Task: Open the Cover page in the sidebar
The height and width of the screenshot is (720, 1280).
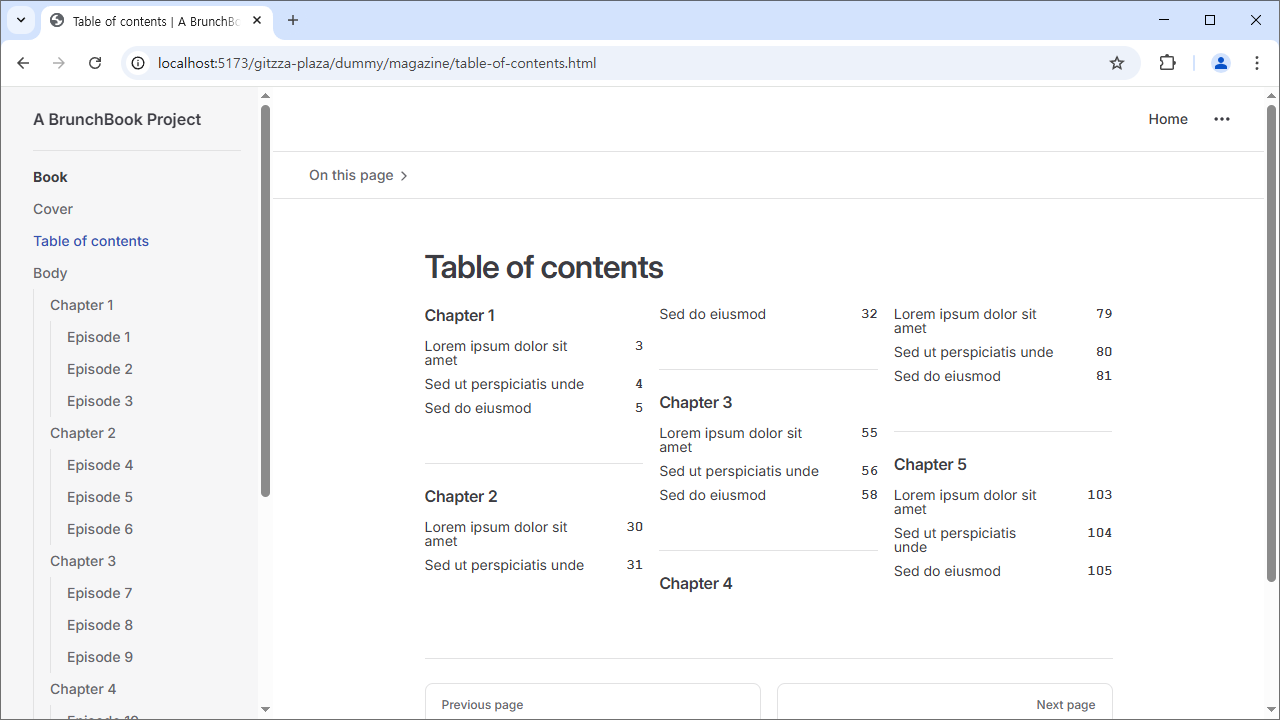Action: click(53, 209)
